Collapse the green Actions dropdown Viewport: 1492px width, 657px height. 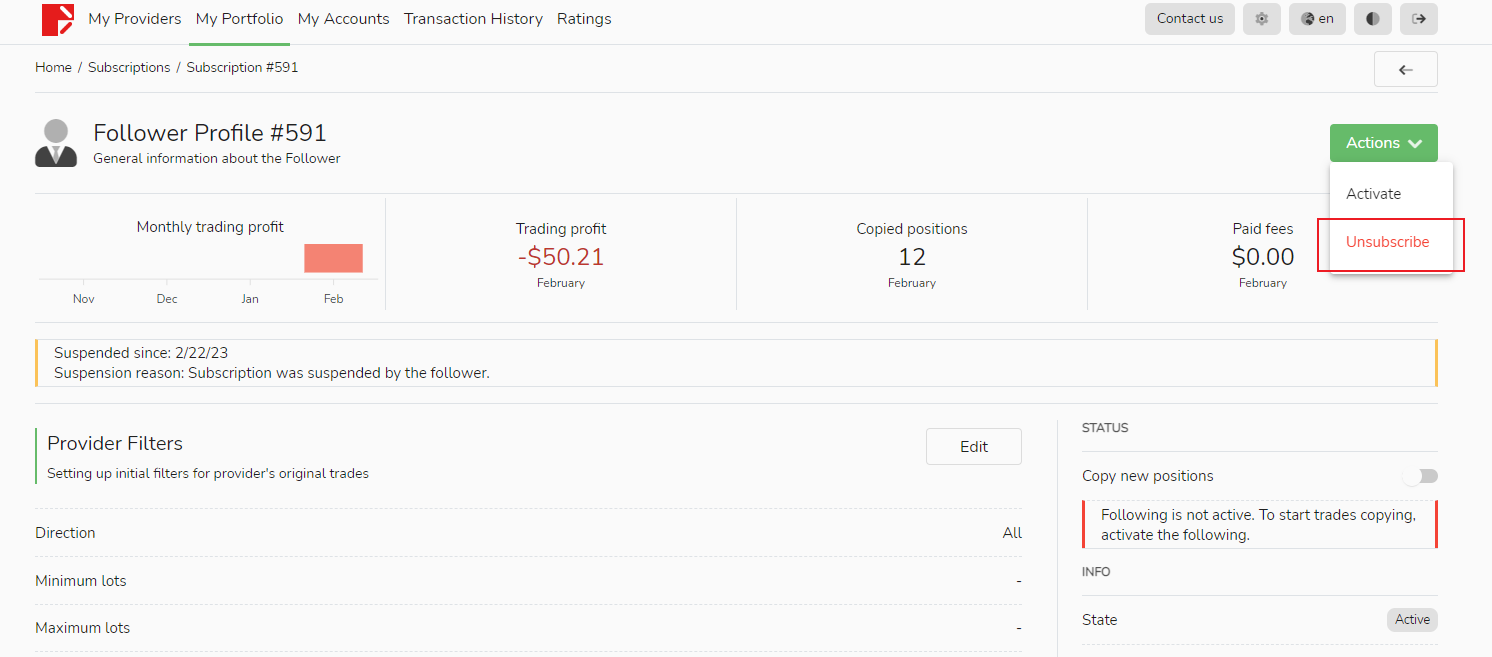[1383, 143]
